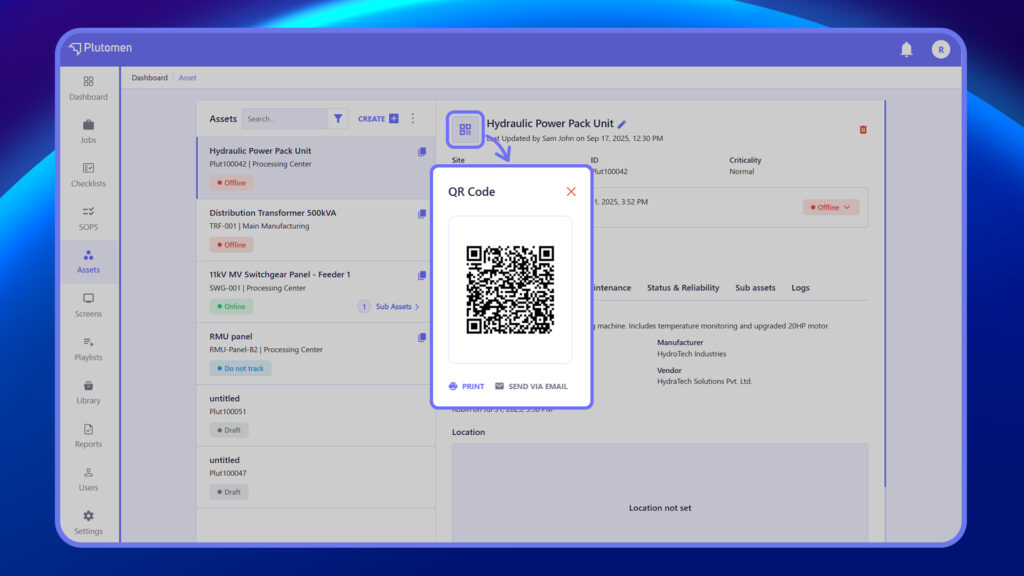Open the user avatar R menu

tap(940, 49)
